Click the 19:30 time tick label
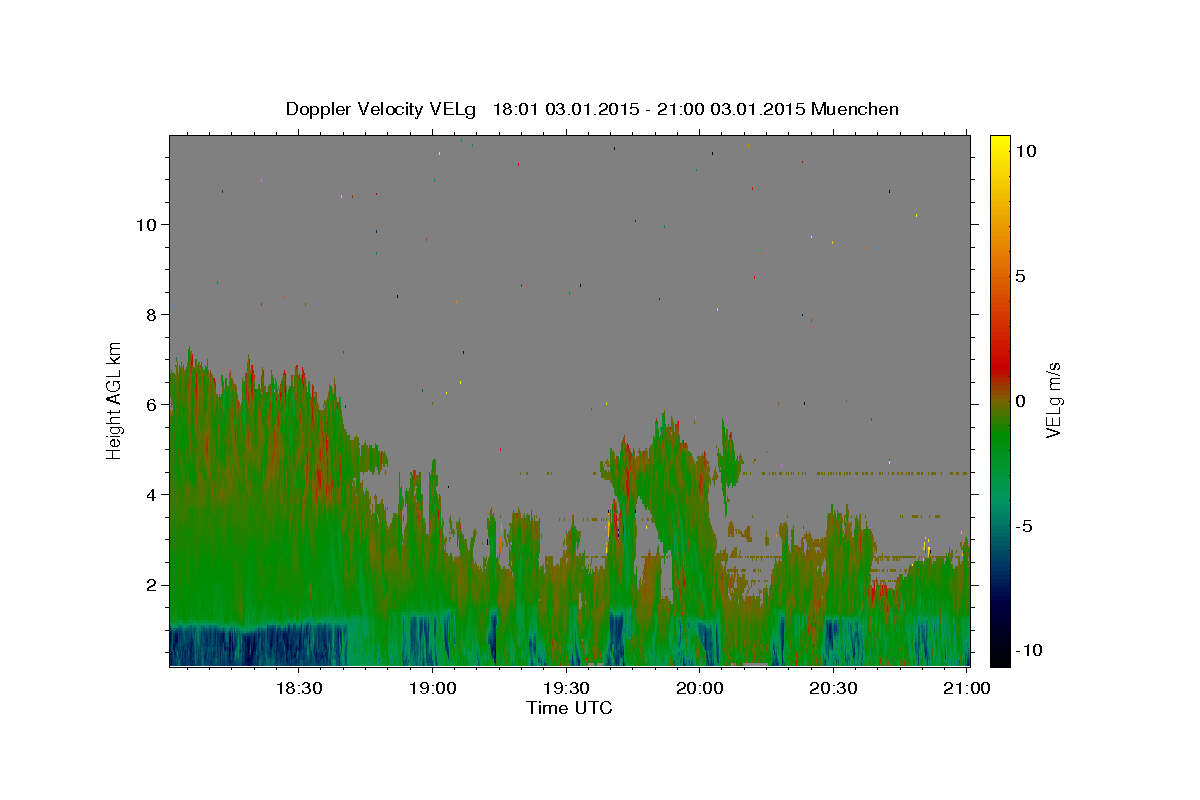1200x800 pixels. [566, 688]
